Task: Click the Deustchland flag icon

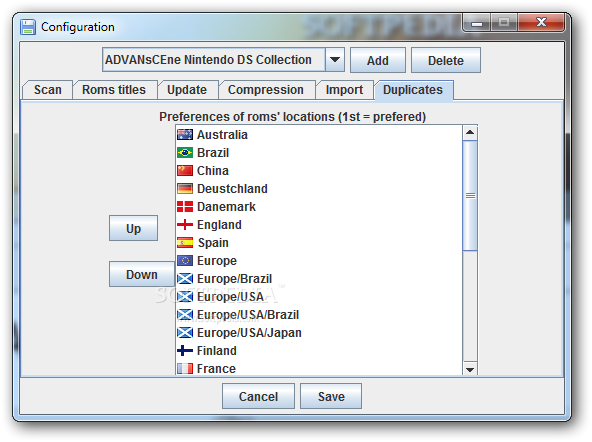Action: point(185,189)
